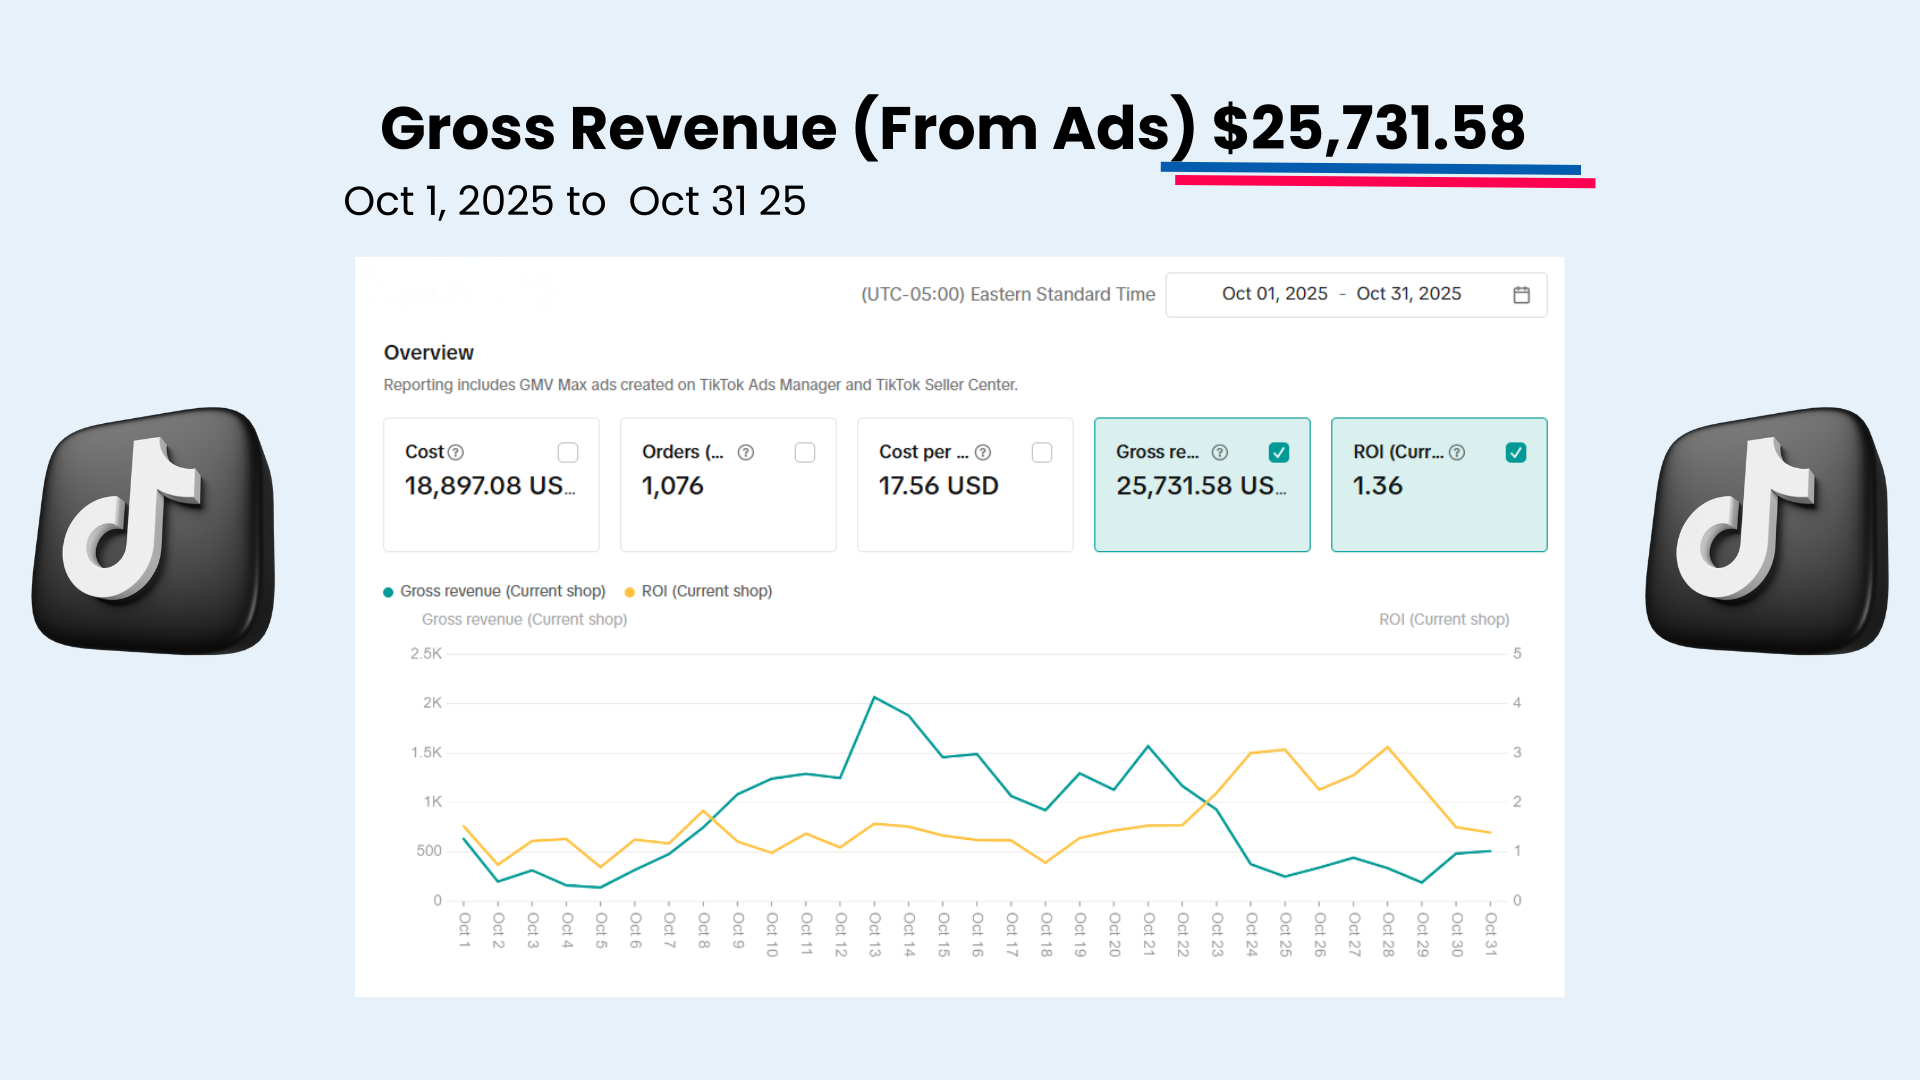Open the calendar icon in the date picker
Viewport: 1920px width, 1080px height.
pos(1520,294)
